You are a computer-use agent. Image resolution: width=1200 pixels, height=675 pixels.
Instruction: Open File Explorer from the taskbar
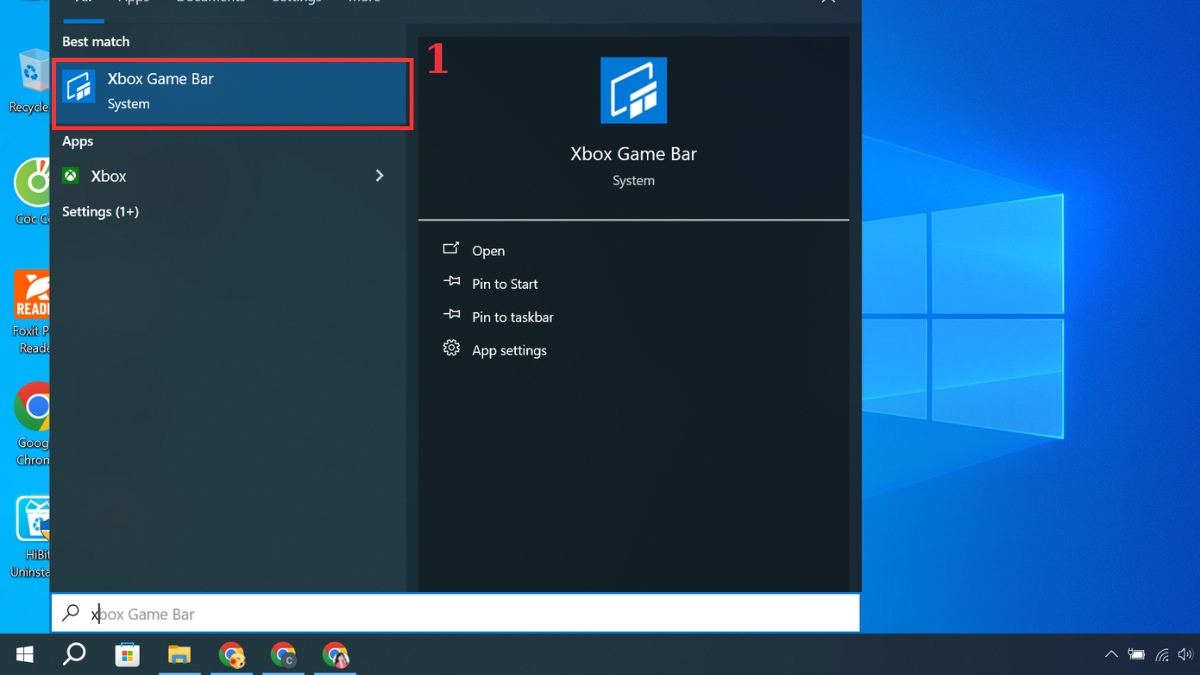(179, 655)
